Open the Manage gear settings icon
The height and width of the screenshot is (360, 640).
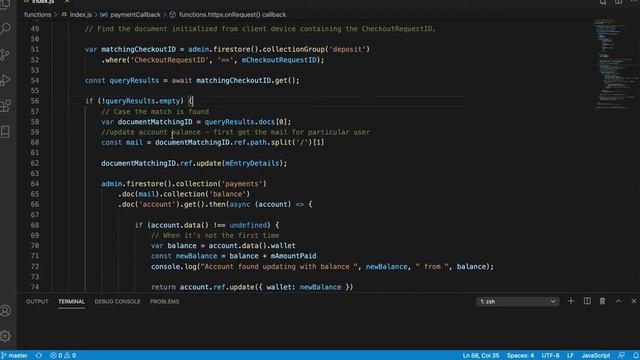click(x=6, y=336)
